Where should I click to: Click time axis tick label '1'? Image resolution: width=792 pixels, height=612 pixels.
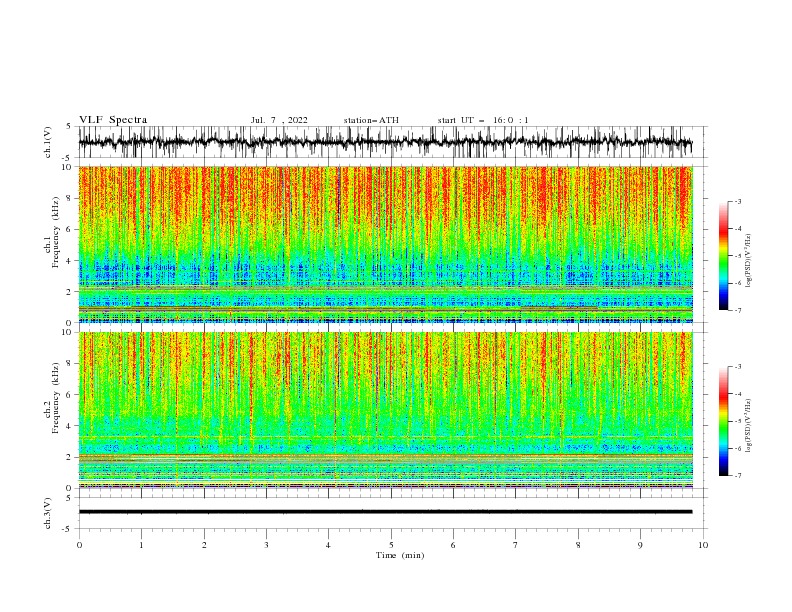tap(141, 545)
